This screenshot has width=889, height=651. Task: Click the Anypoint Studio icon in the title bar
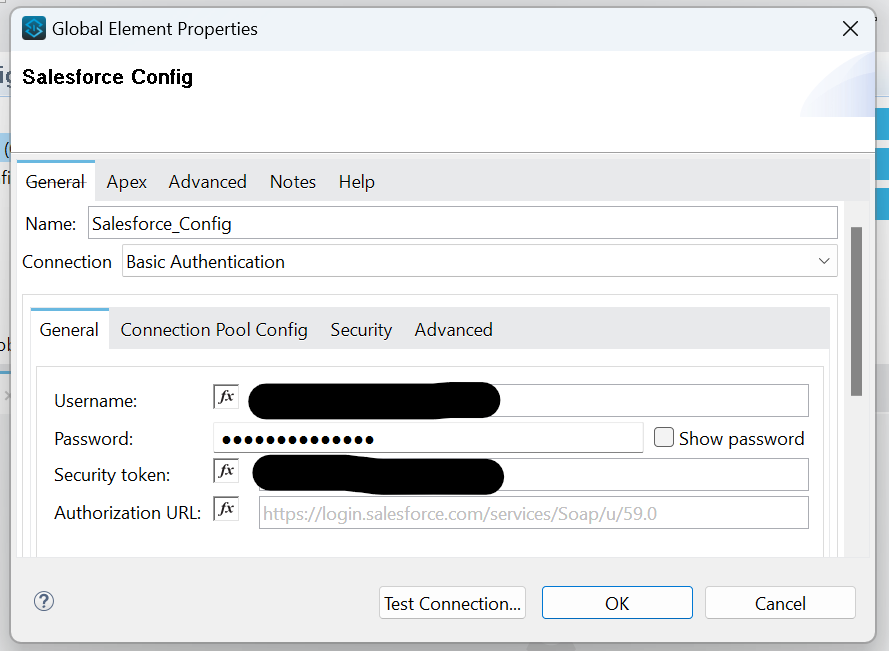[x=33, y=28]
